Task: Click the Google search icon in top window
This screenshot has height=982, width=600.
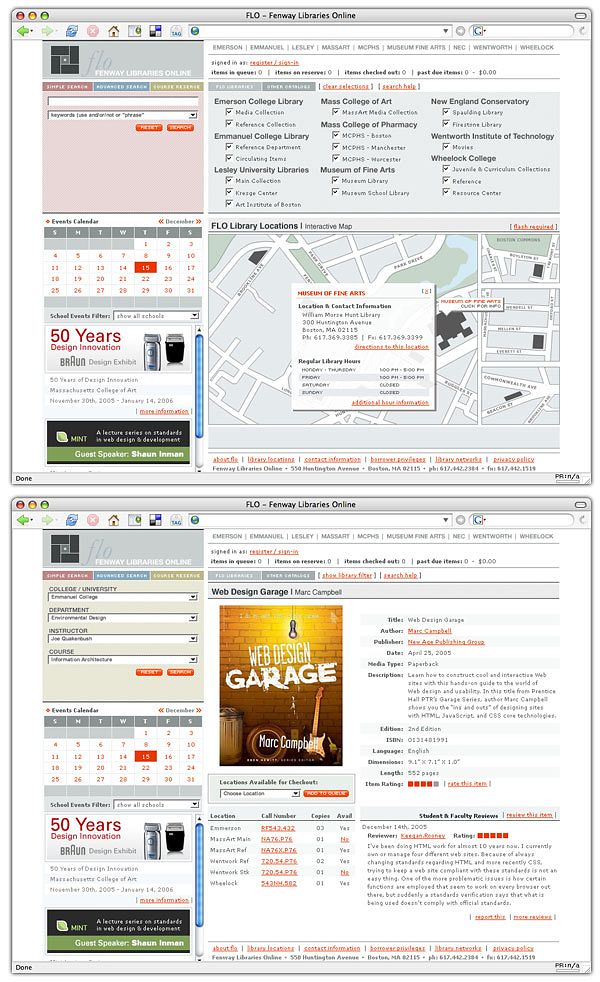Action: 478,31
